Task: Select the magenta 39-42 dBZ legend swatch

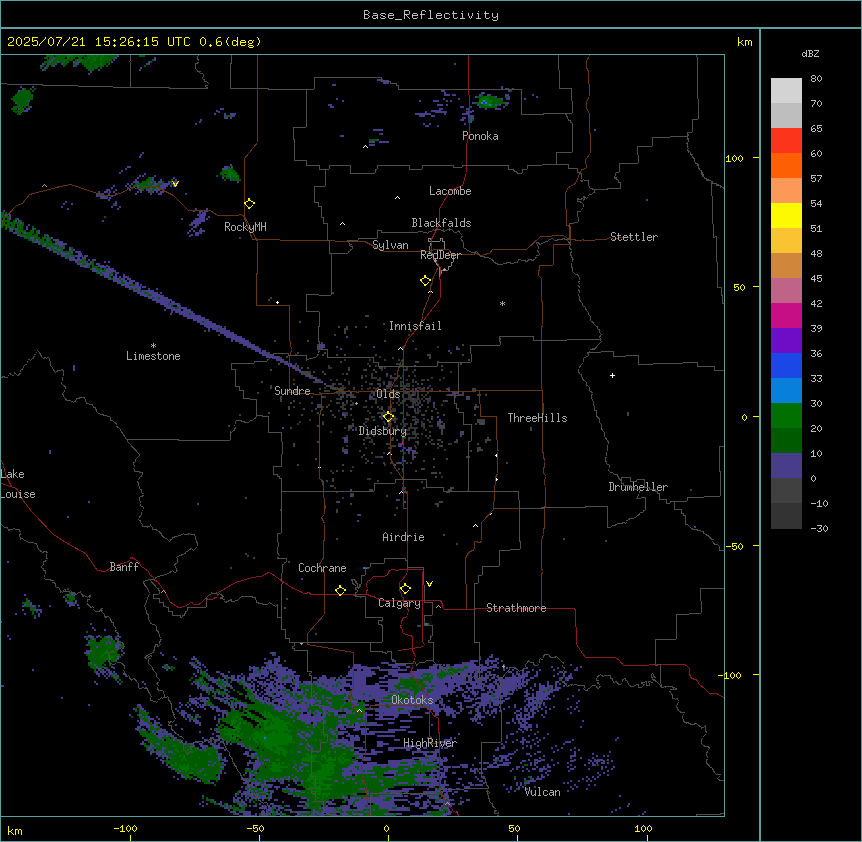Action: [786, 315]
